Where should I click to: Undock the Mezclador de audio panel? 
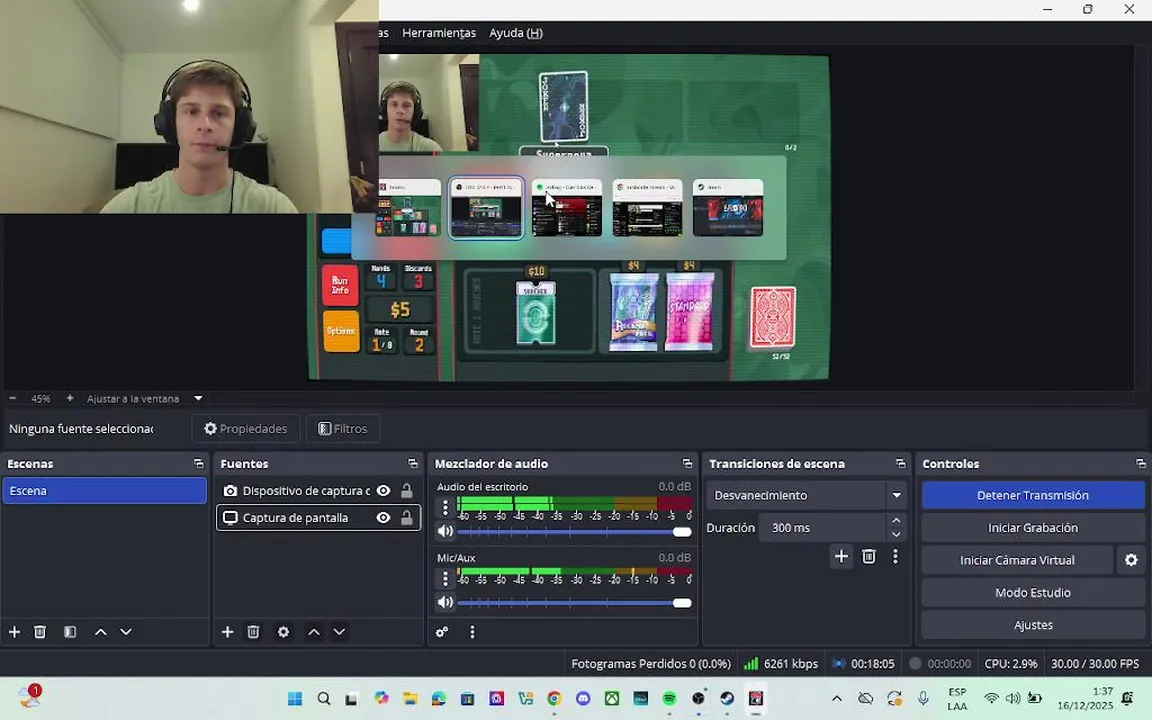(687, 464)
